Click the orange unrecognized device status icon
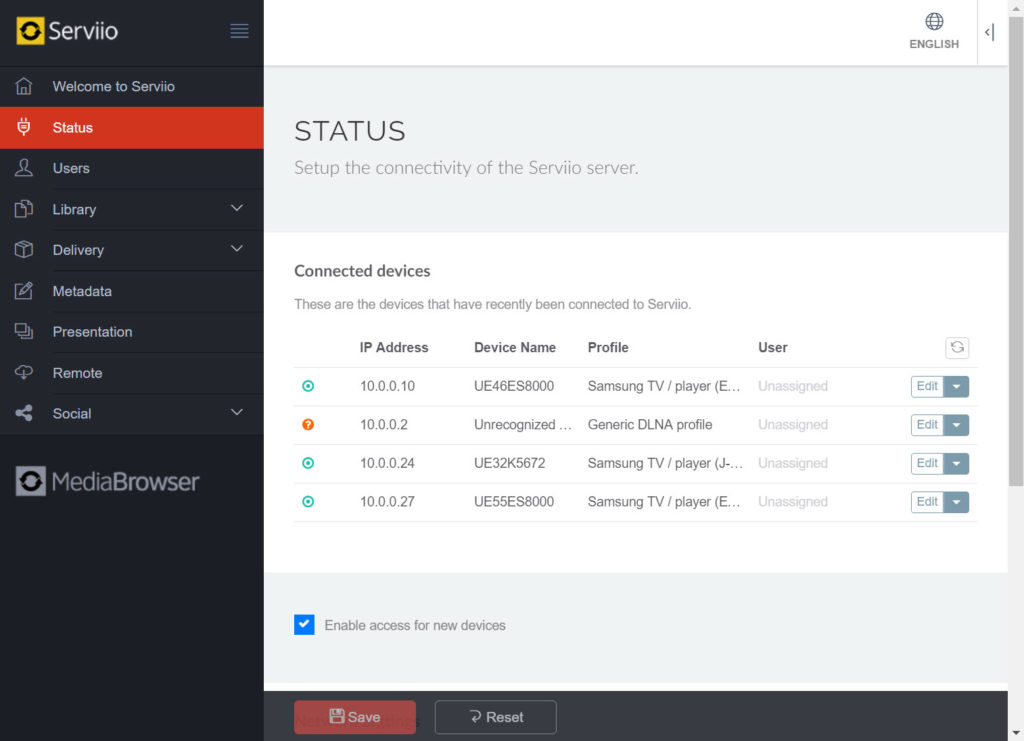This screenshot has width=1024, height=741. [x=308, y=424]
